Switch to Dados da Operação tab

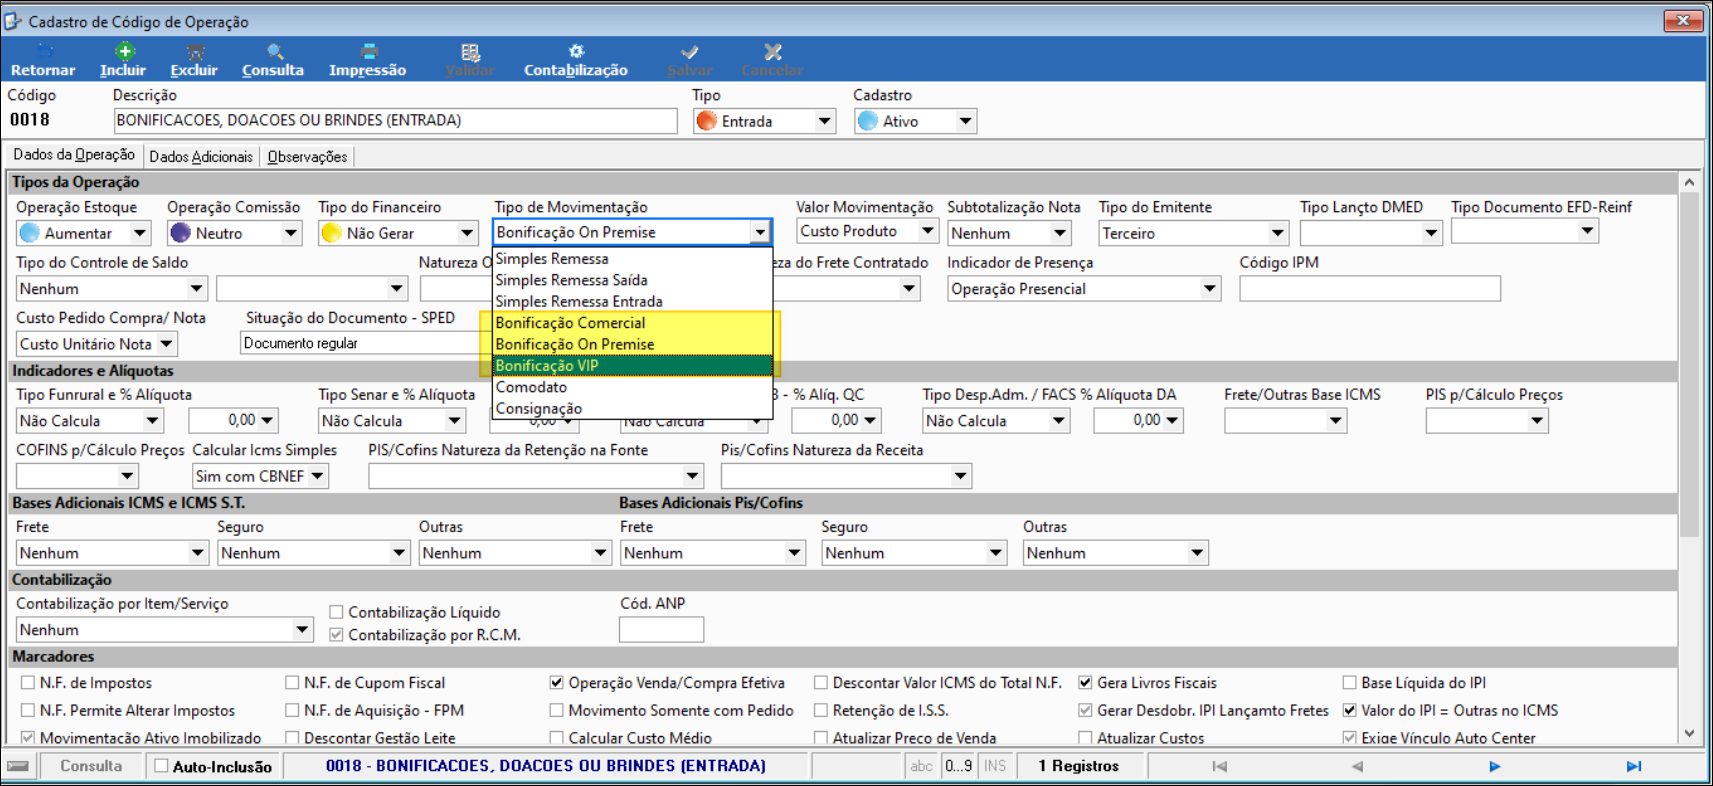[x=74, y=155]
